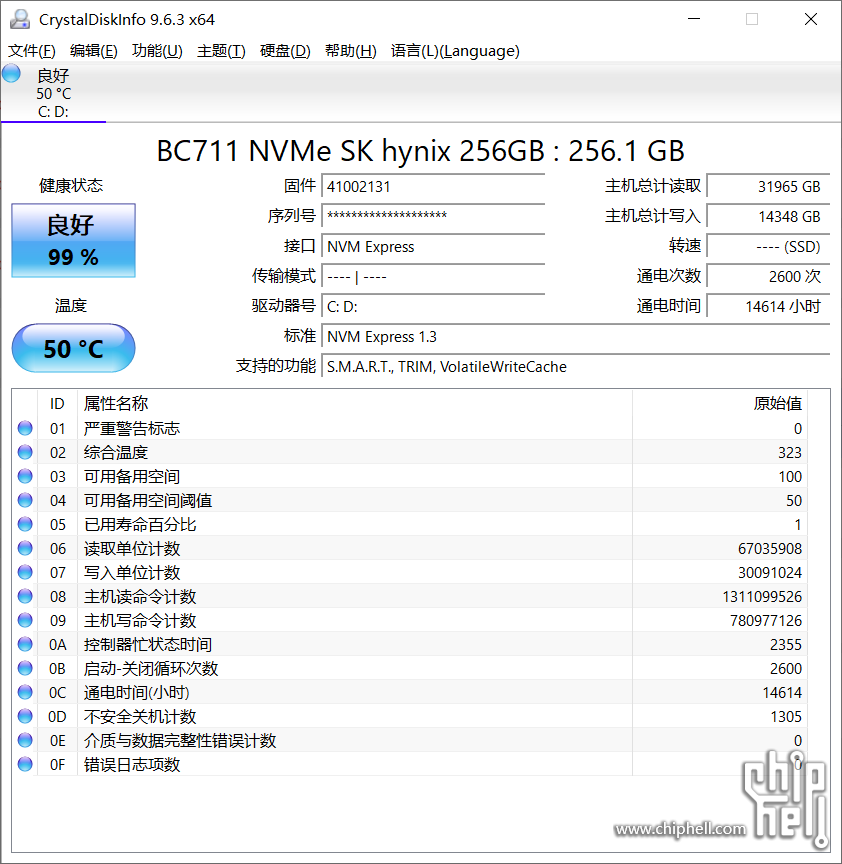This screenshot has width=842, height=864.
Task: Select the 启动-关闭循环次数 attribute name
Action: click(151, 668)
